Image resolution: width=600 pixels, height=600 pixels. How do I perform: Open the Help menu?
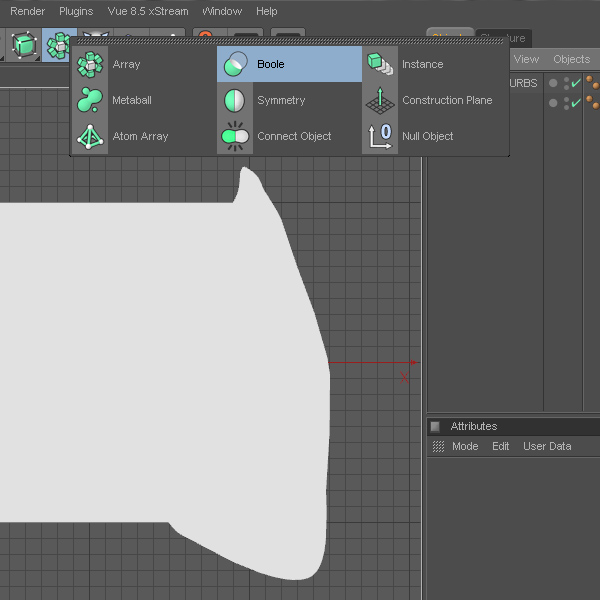[x=267, y=11]
